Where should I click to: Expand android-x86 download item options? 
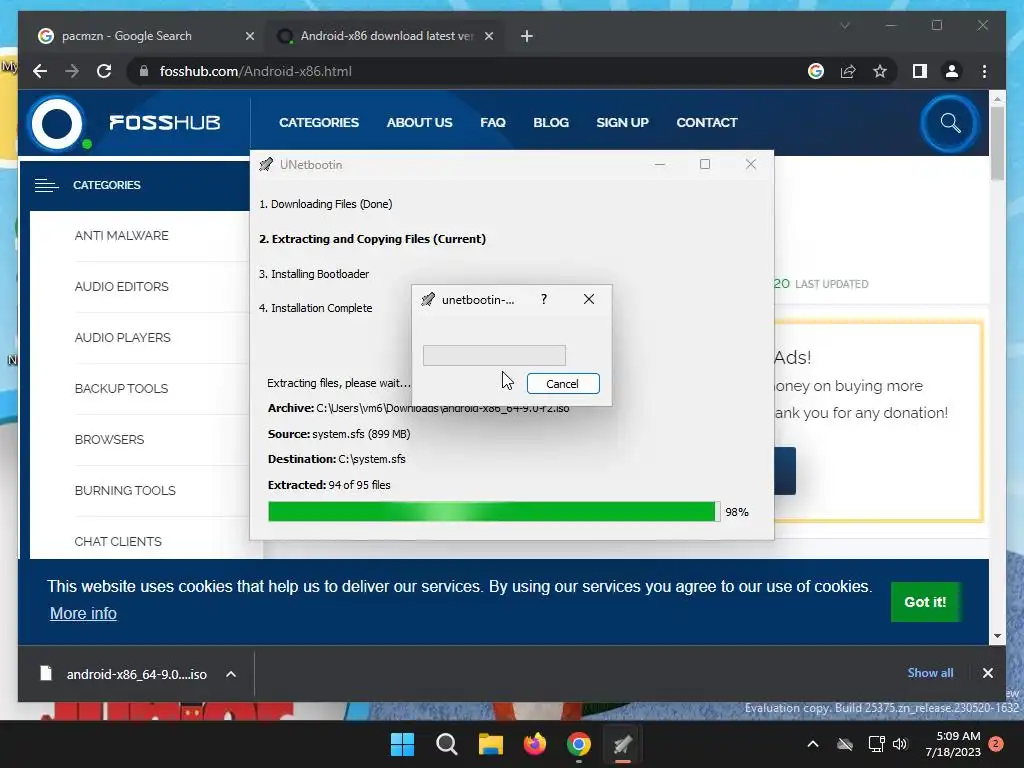(x=231, y=674)
